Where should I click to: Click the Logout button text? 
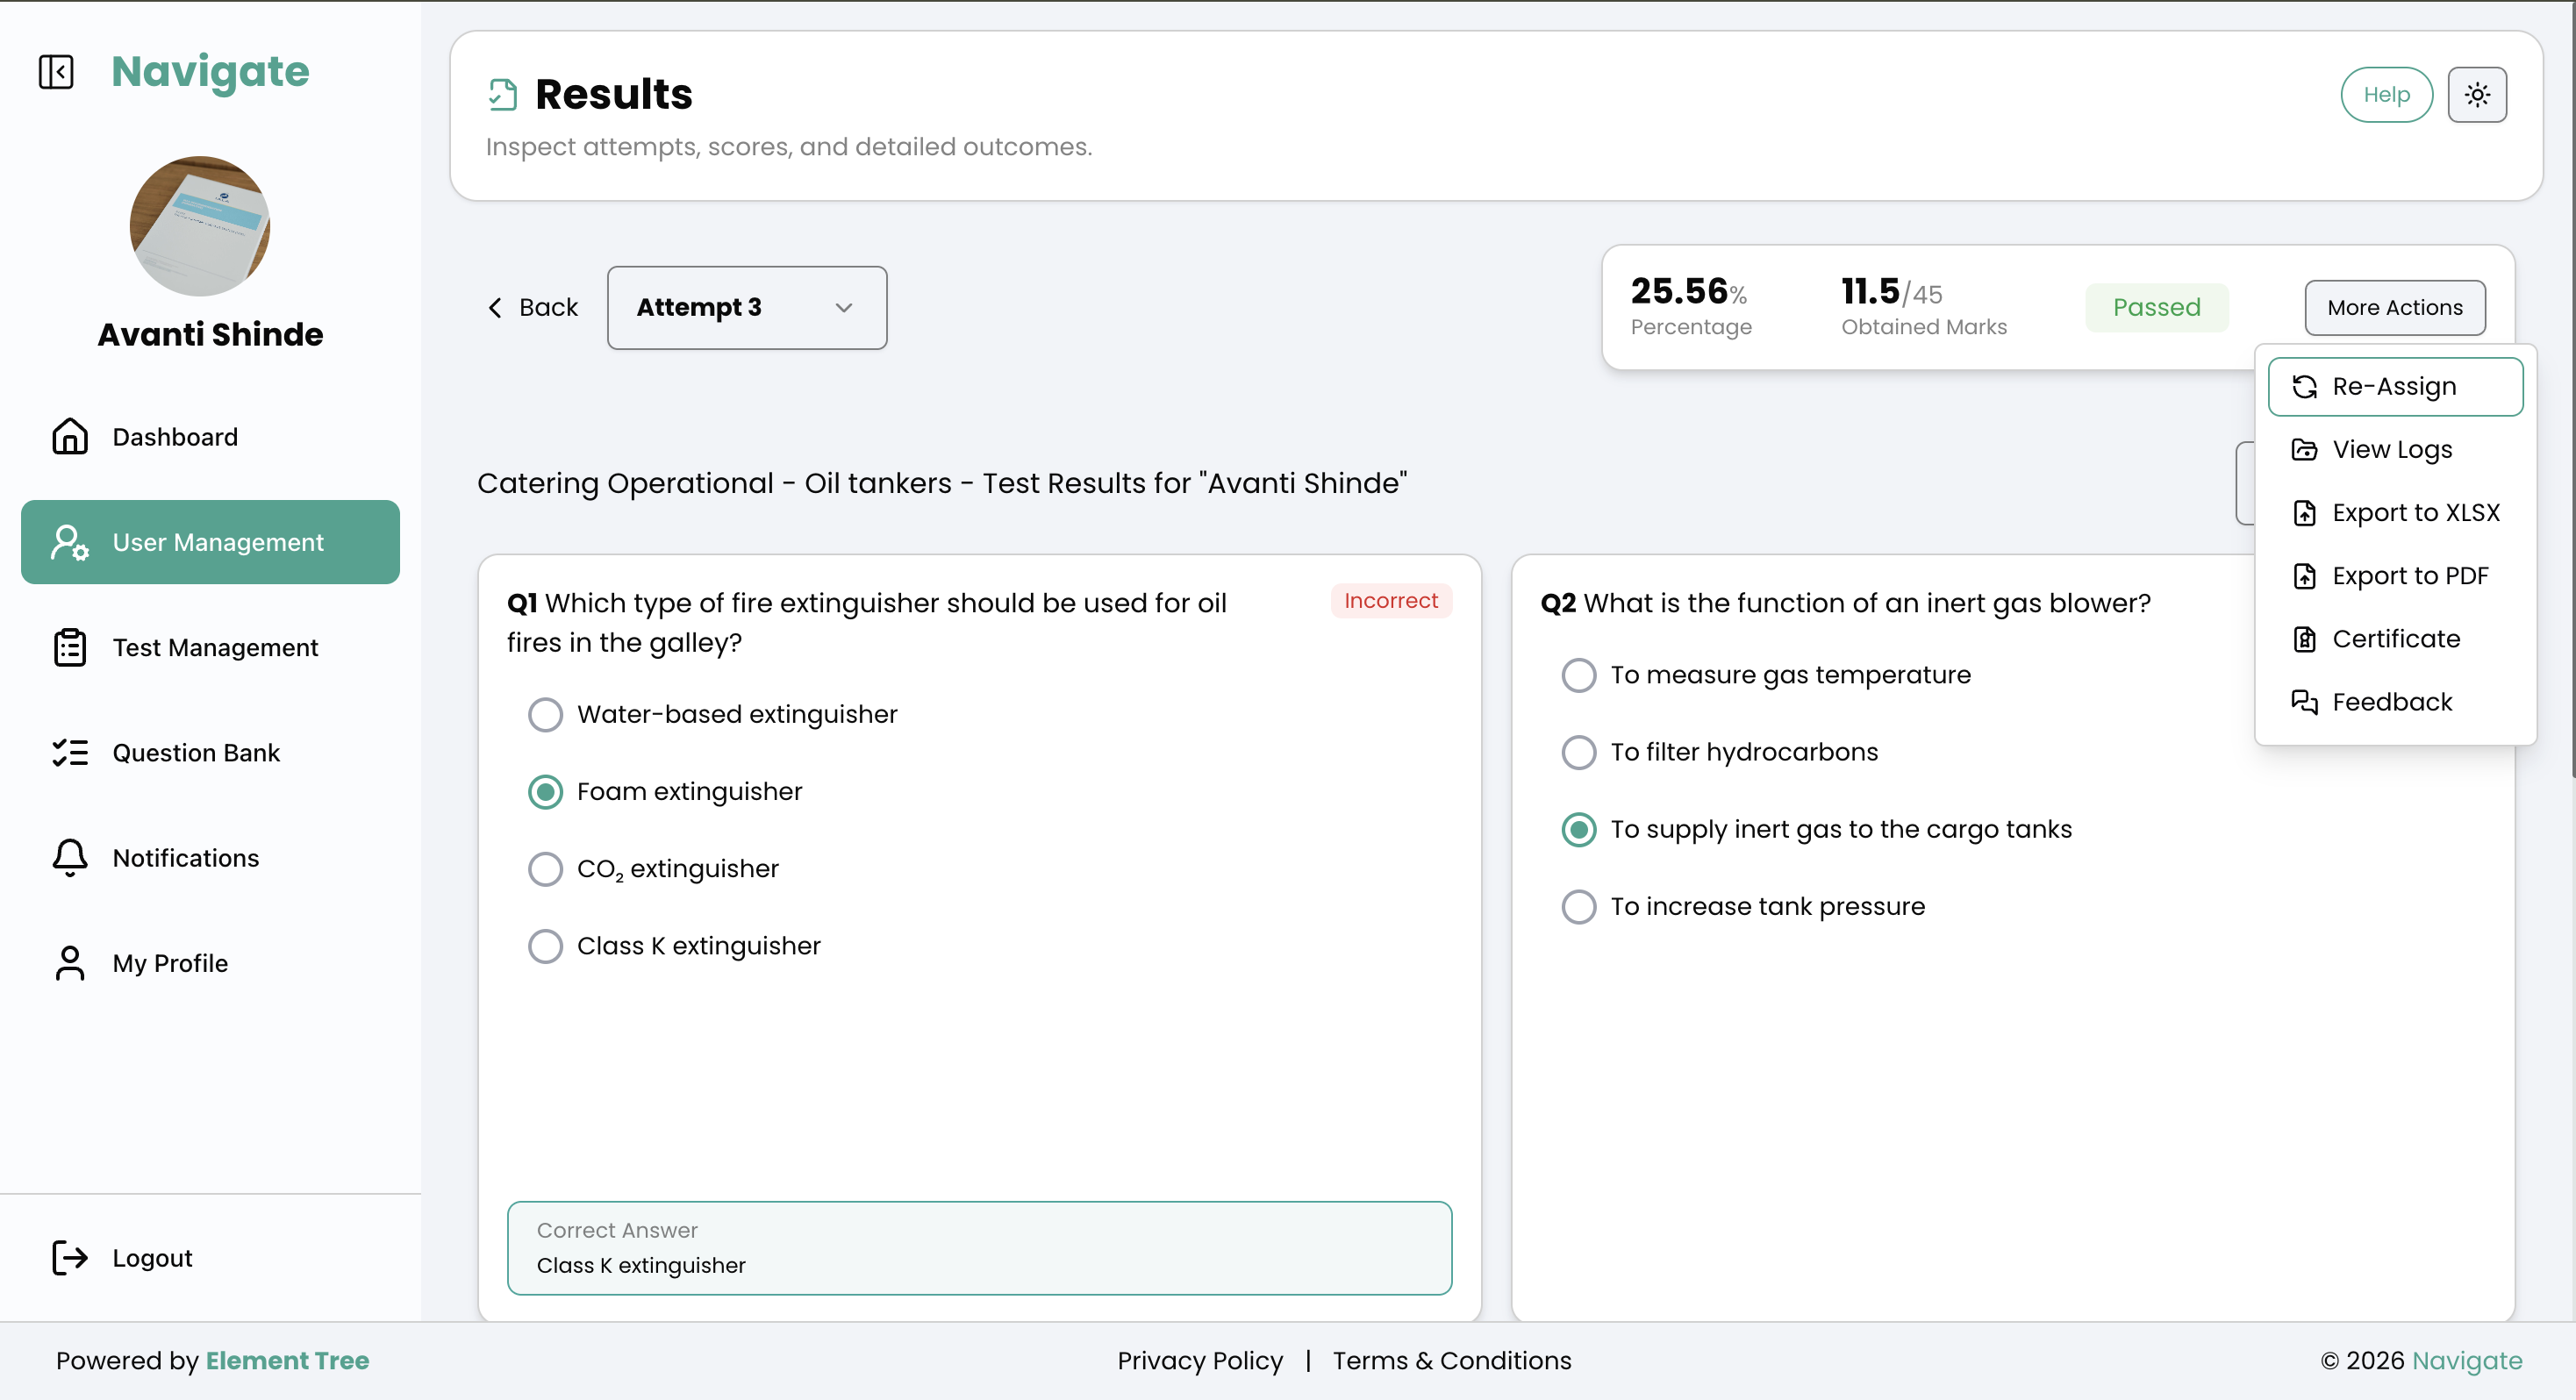152,1258
